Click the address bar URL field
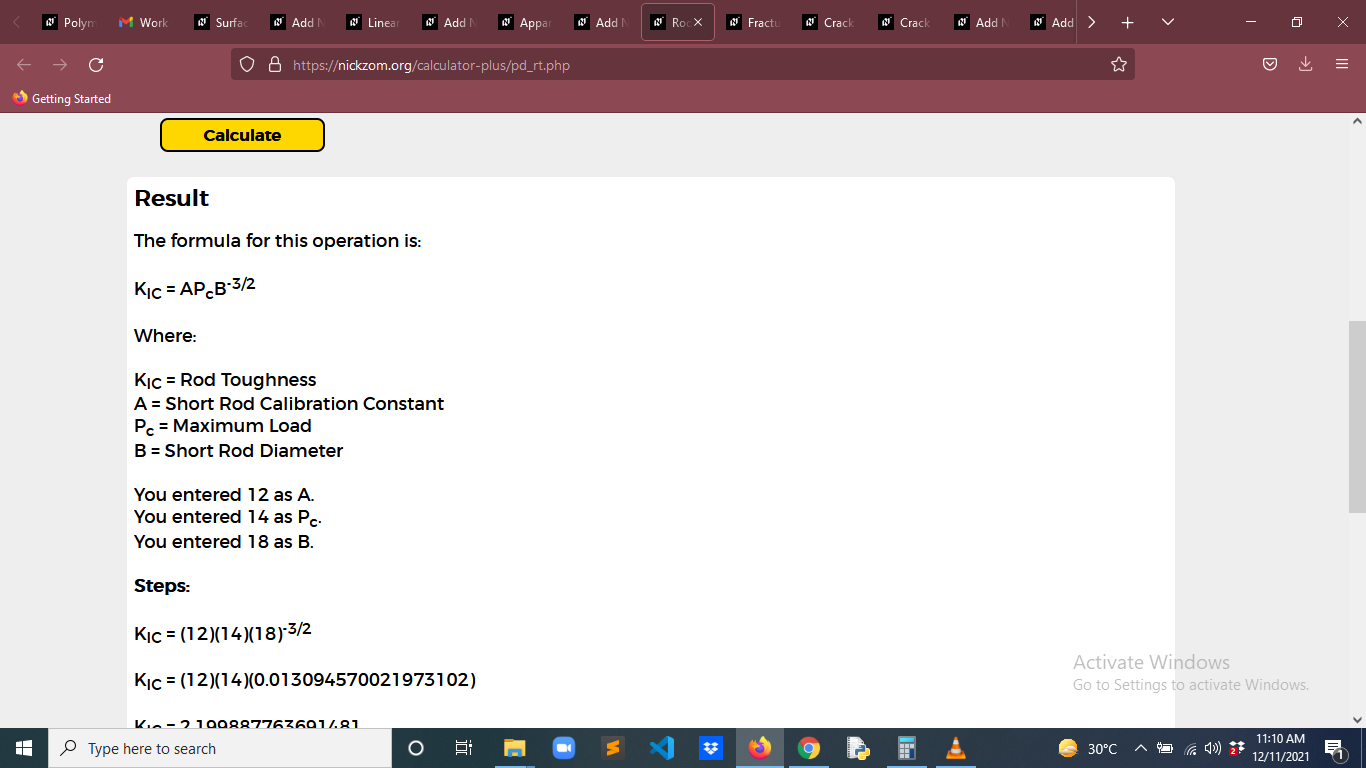 click(683, 65)
